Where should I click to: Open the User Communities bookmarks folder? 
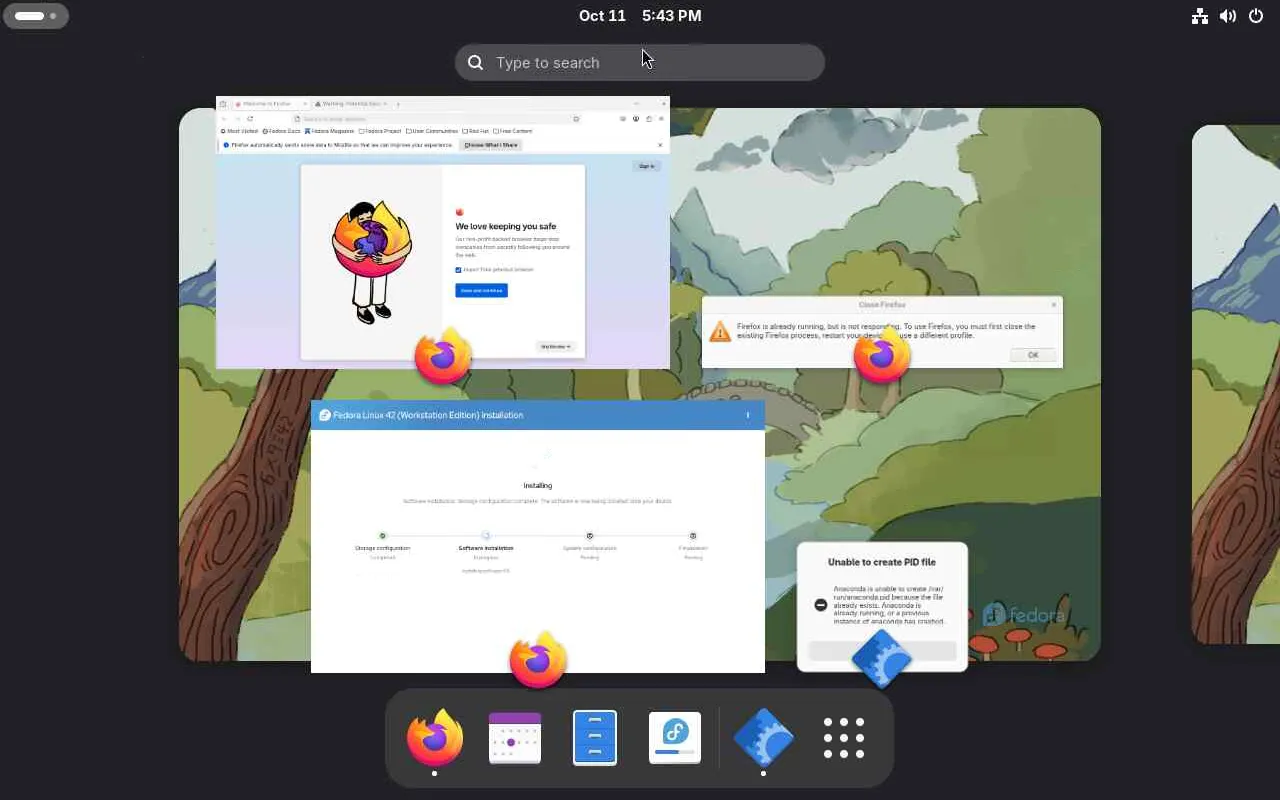432,131
